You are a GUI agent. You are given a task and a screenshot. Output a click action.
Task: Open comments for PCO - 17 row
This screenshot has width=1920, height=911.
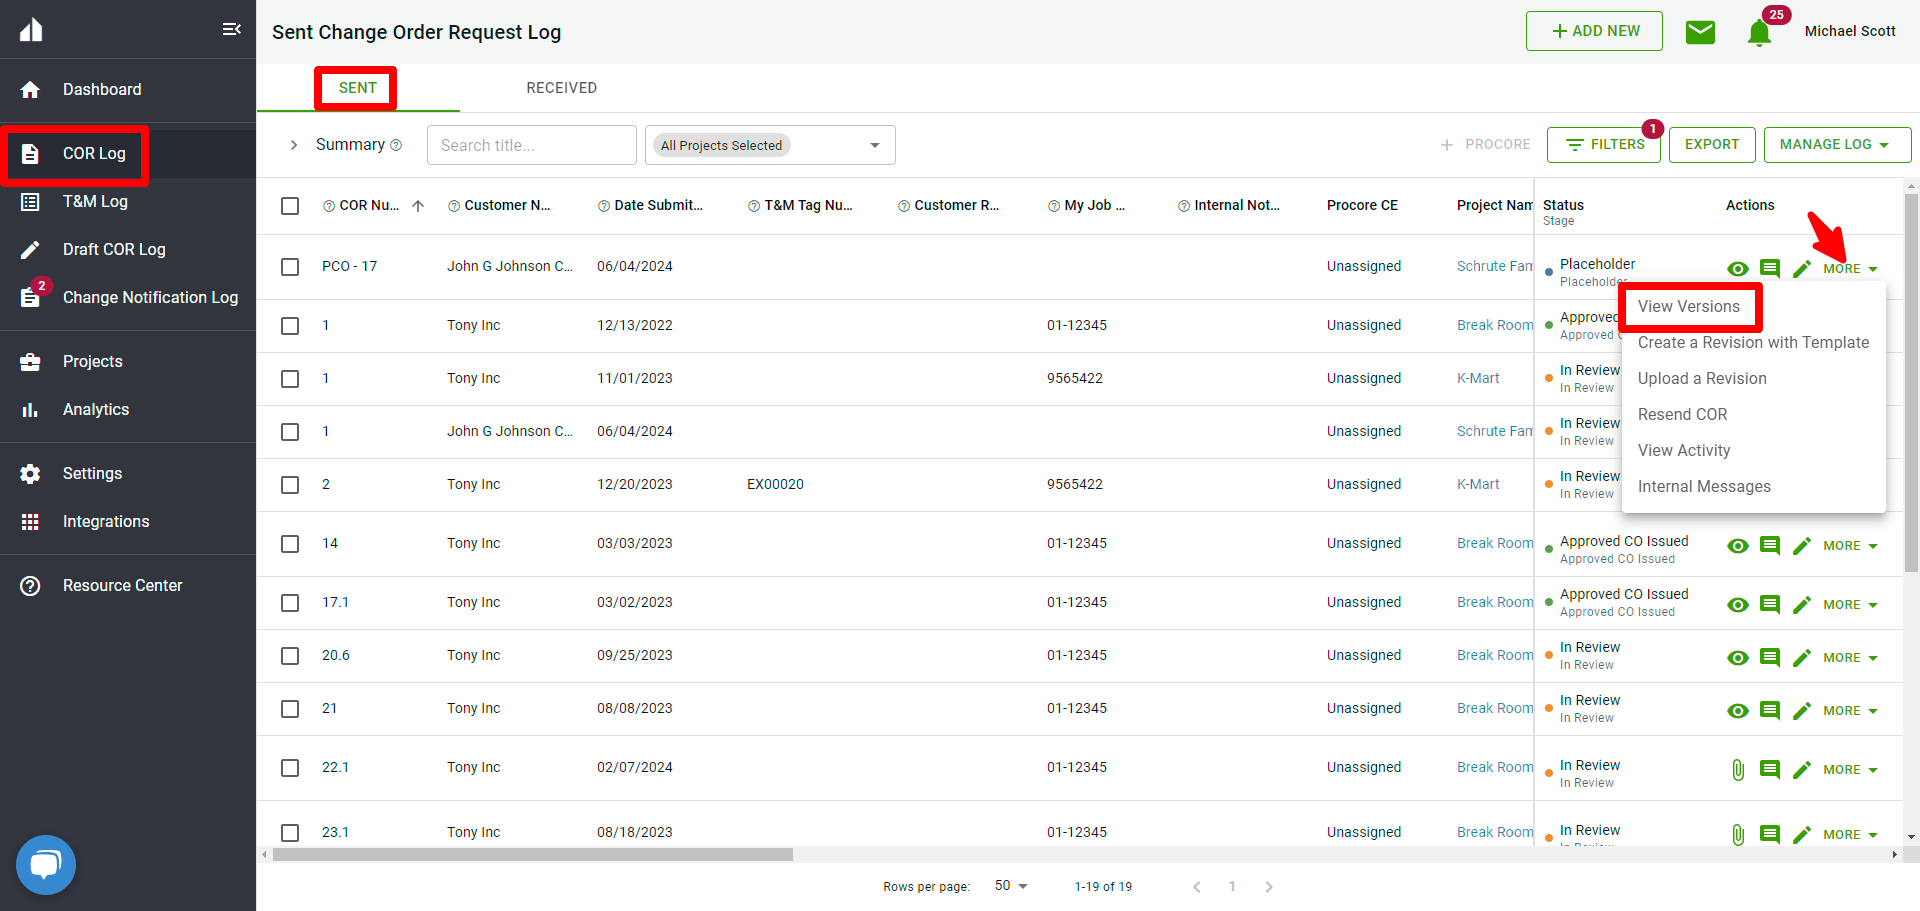pos(1770,268)
